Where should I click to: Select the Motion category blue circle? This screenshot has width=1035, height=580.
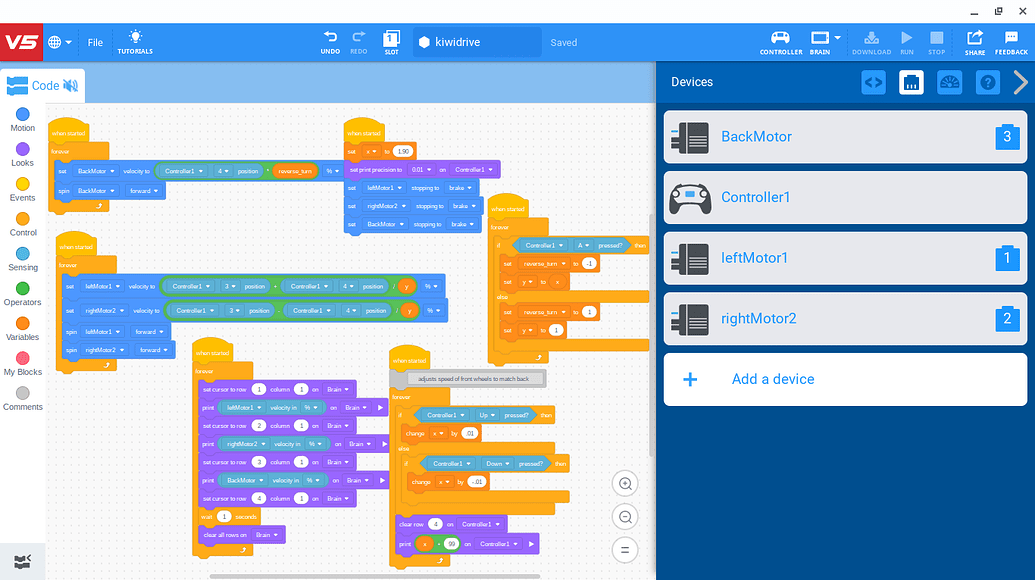click(22, 114)
